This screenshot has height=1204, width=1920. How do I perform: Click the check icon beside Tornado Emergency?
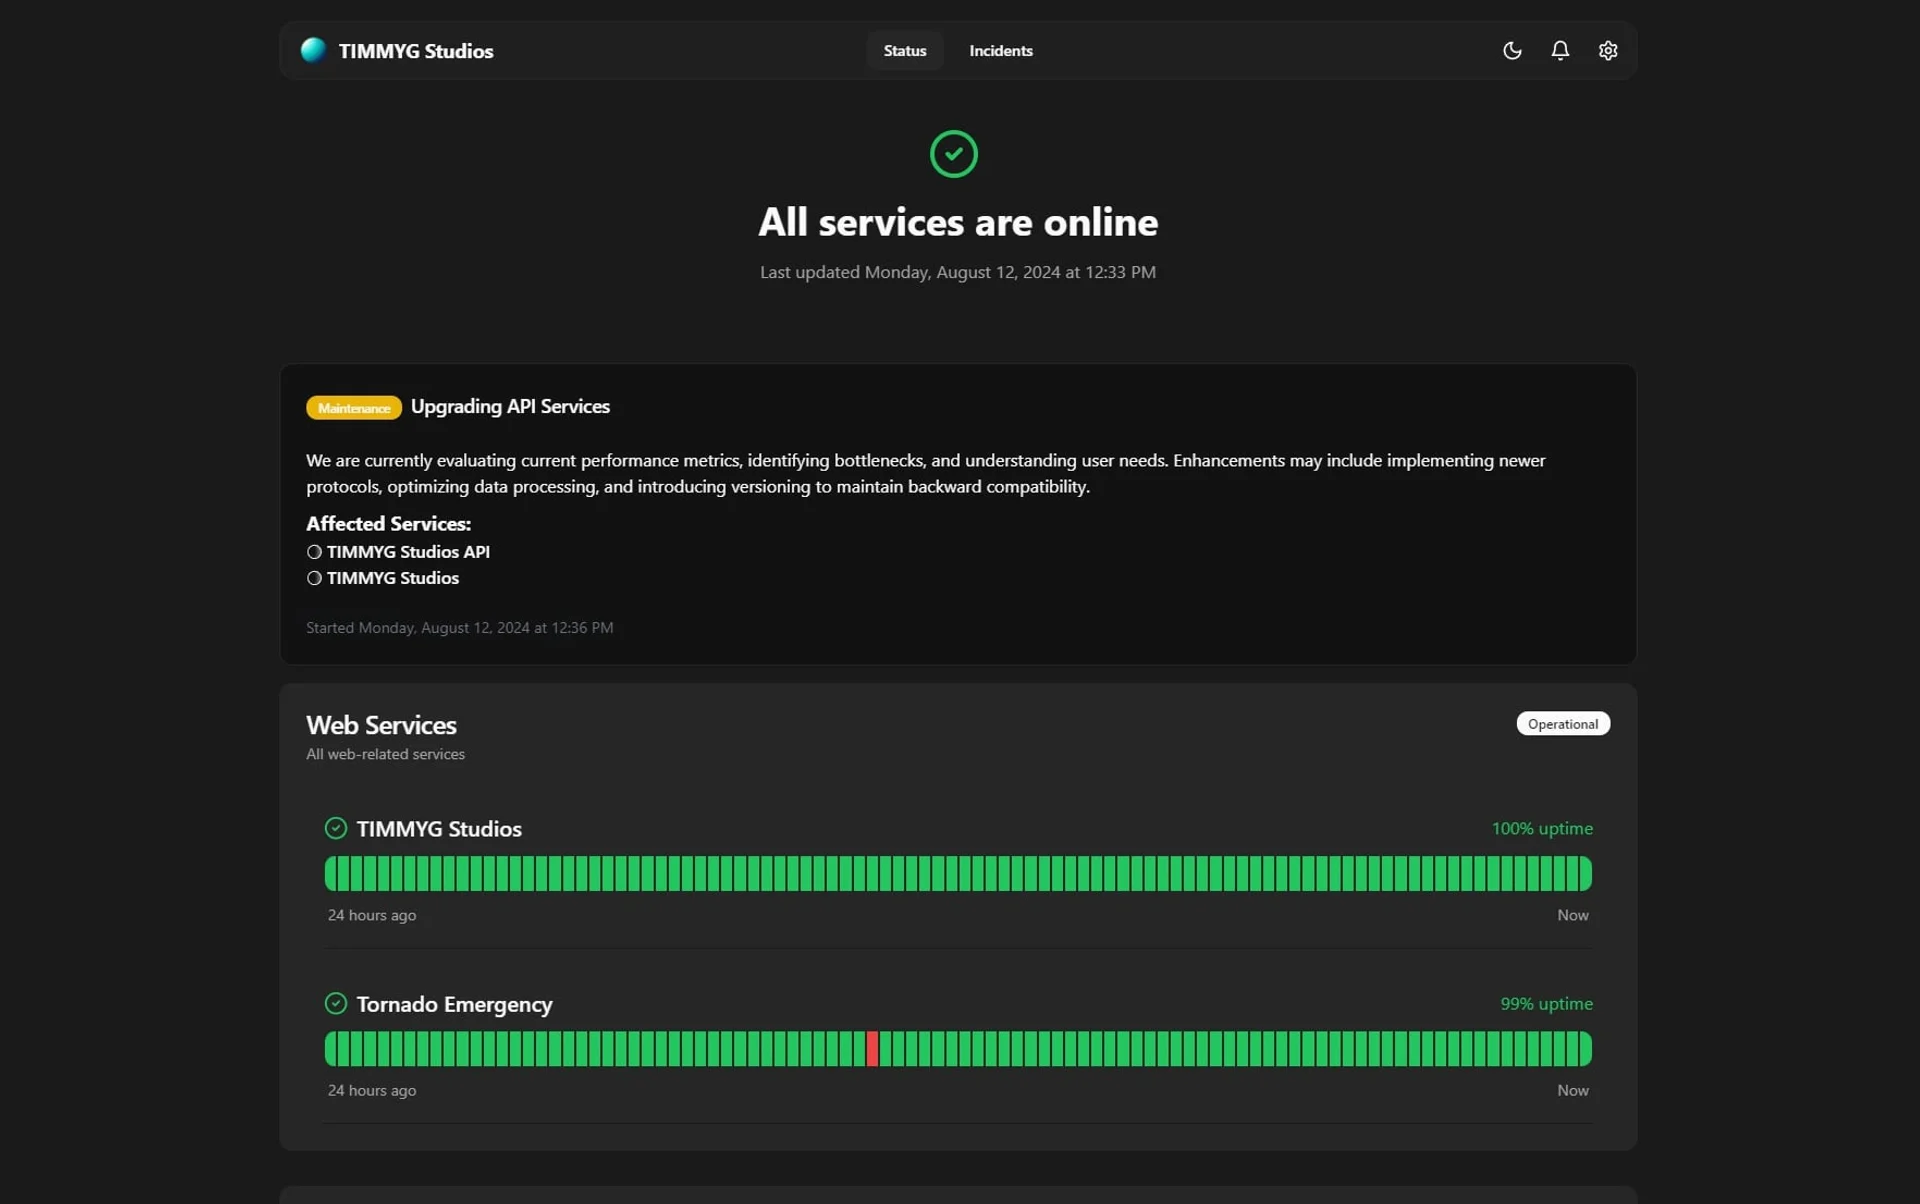(x=335, y=1003)
